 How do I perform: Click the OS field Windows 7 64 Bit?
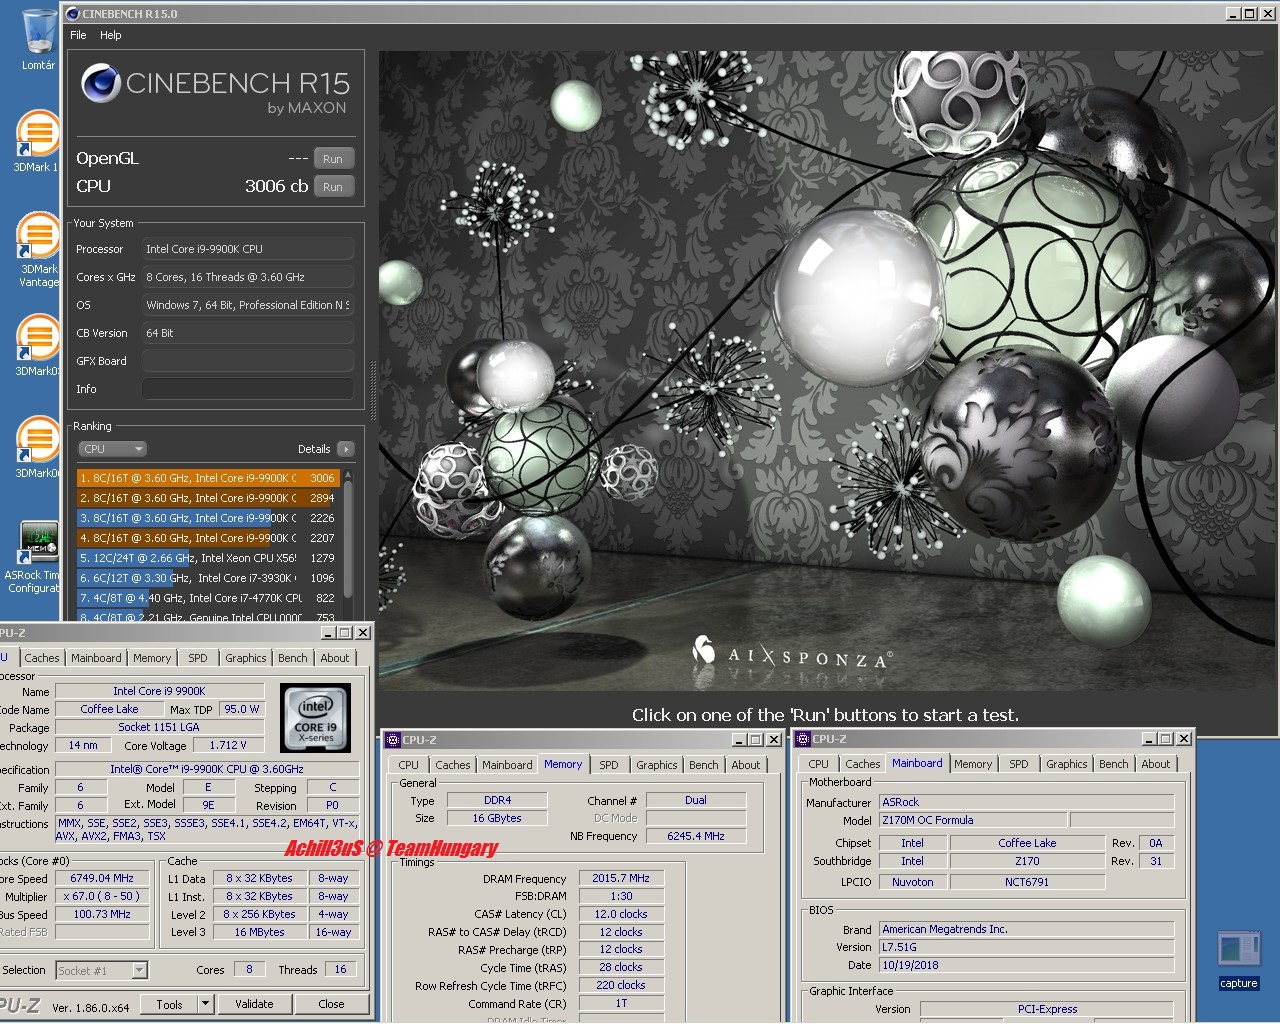coord(248,305)
